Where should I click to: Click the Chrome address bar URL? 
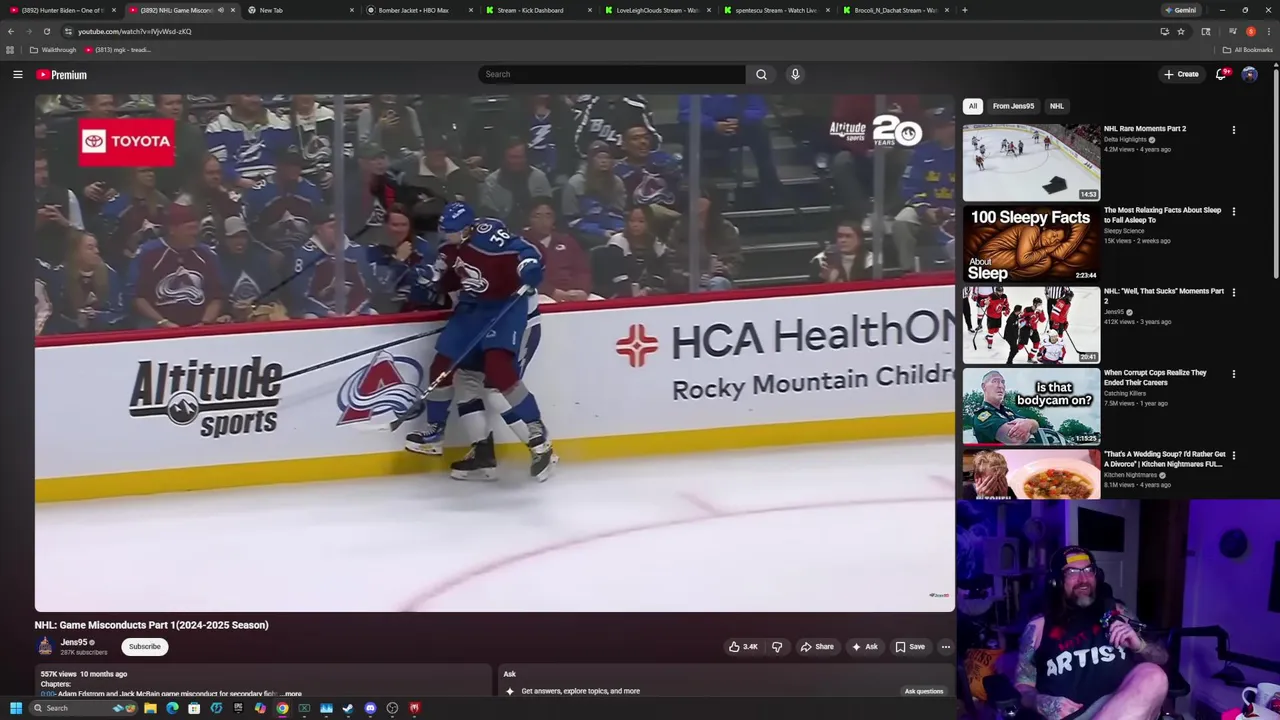coord(135,31)
